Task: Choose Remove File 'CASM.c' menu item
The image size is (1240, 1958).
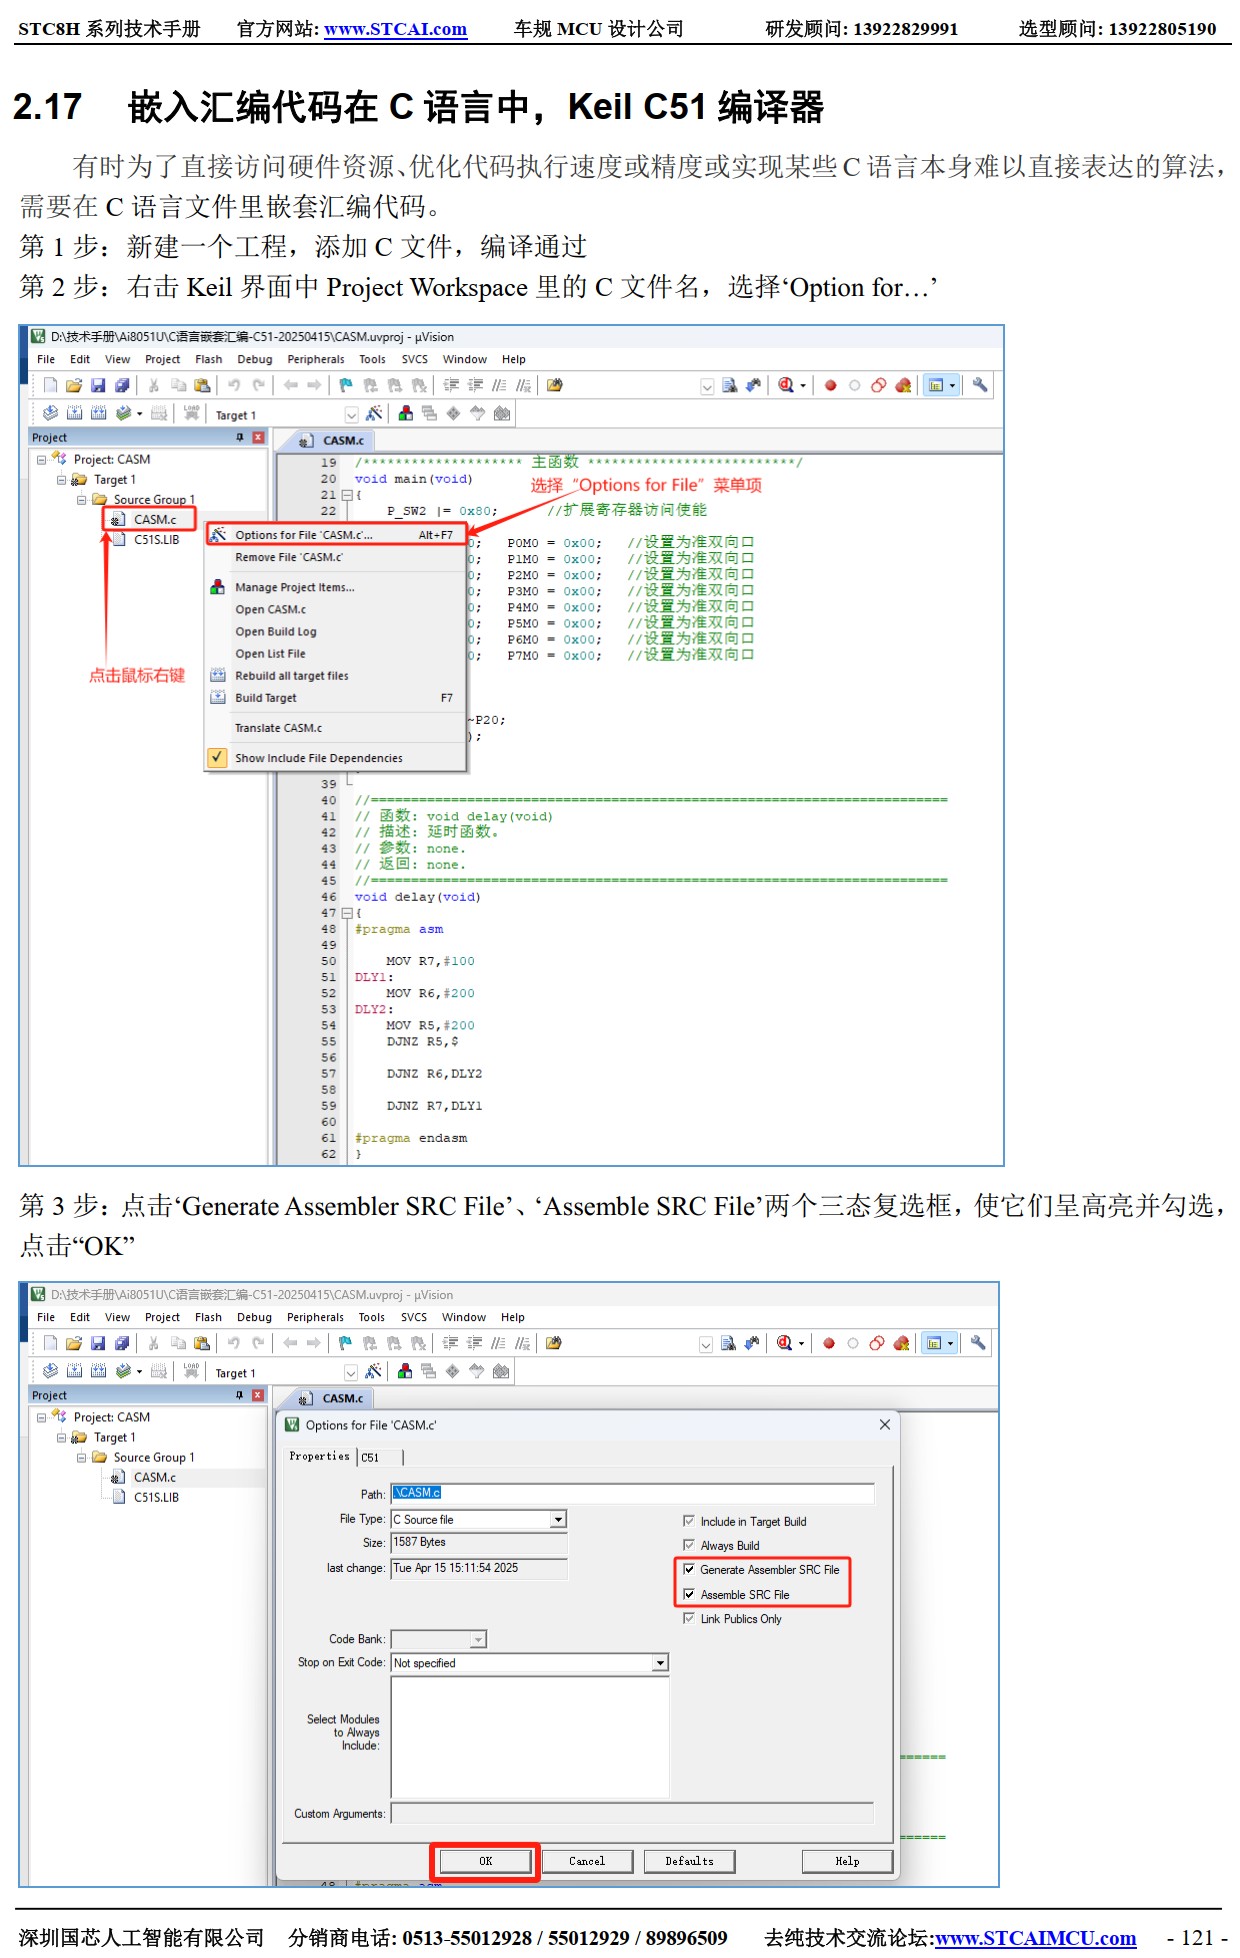Action: (336, 557)
